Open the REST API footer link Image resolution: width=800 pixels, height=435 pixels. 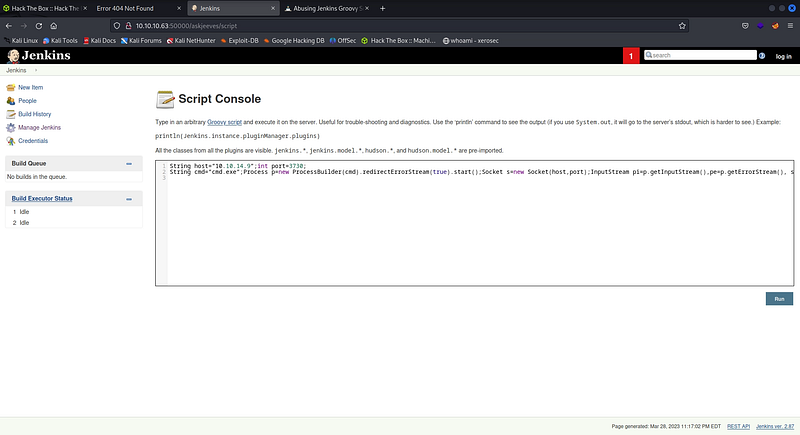point(738,426)
